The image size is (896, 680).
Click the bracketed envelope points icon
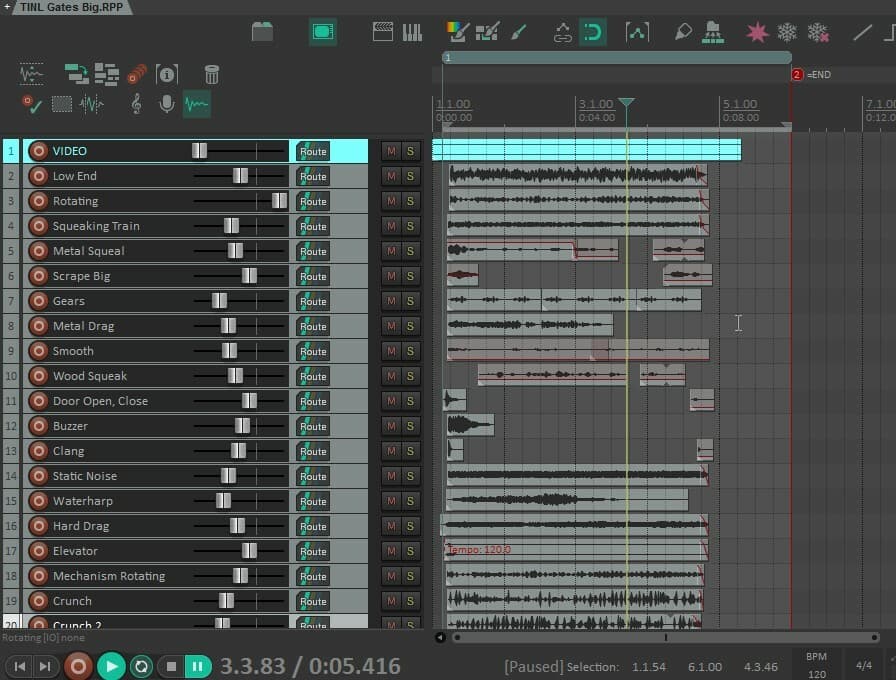pyautogui.click(x=637, y=32)
